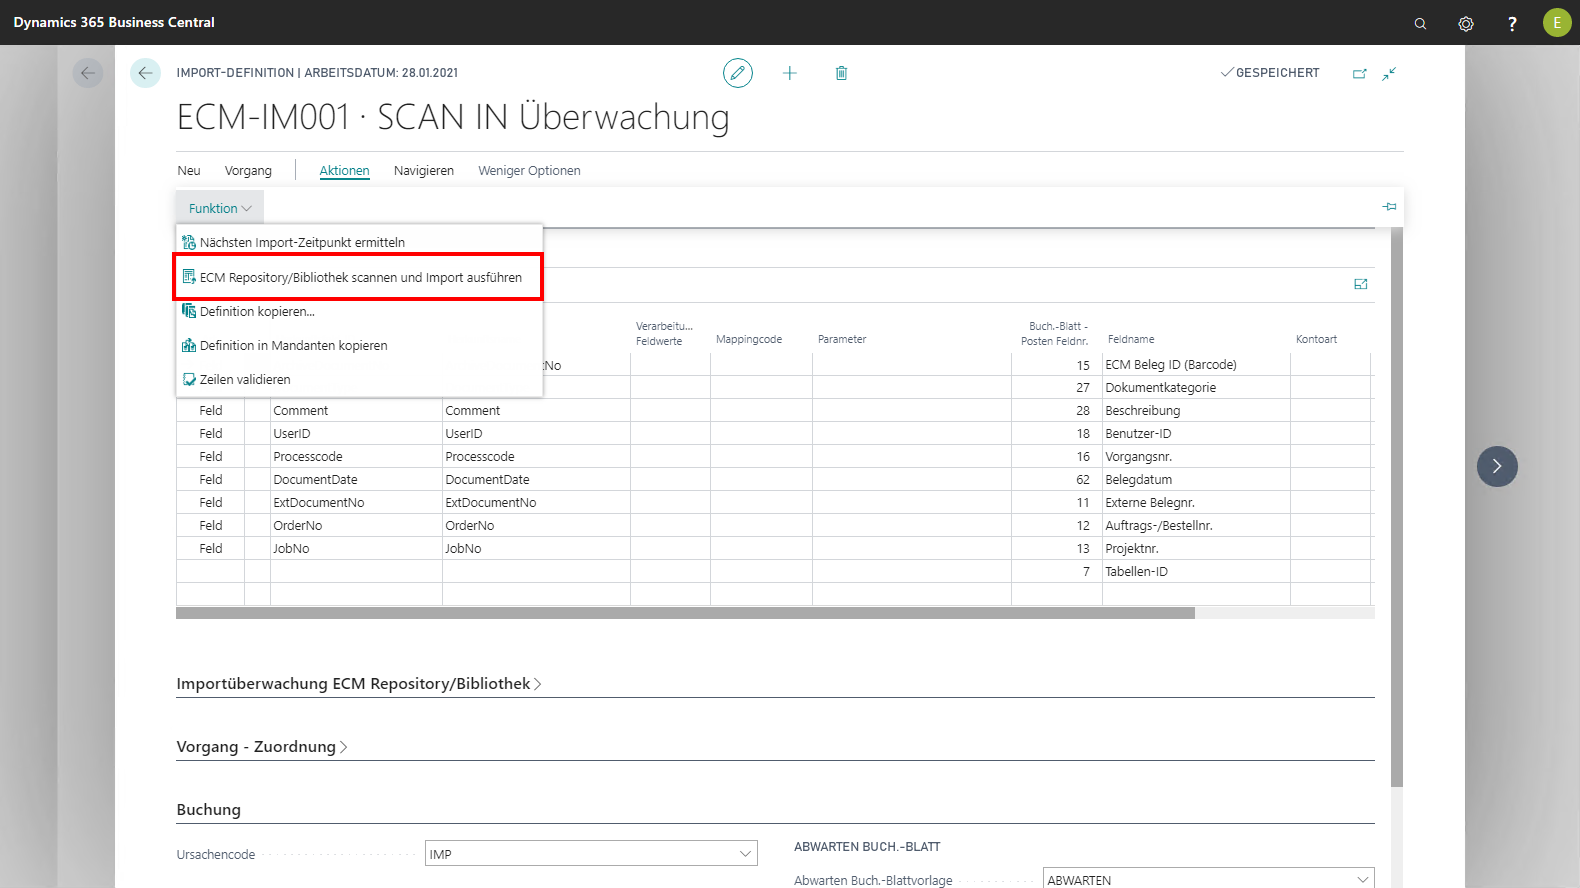Click Weniger Optionen link
The width and height of the screenshot is (1580, 888).
point(529,171)
